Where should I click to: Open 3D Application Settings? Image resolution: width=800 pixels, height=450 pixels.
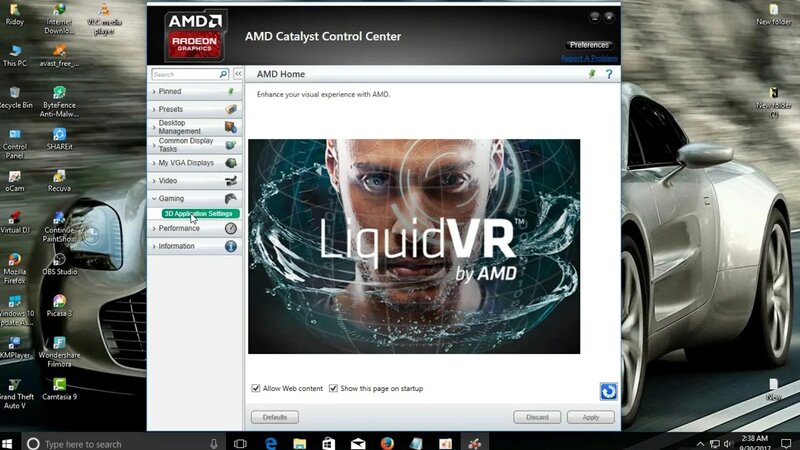[199, 214]
